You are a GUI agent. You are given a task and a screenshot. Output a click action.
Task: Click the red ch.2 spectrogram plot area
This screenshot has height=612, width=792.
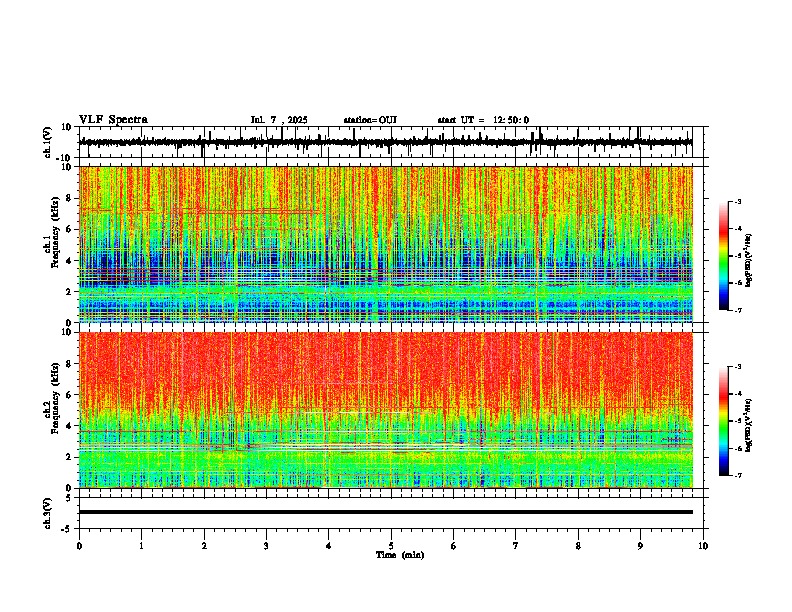386,410
